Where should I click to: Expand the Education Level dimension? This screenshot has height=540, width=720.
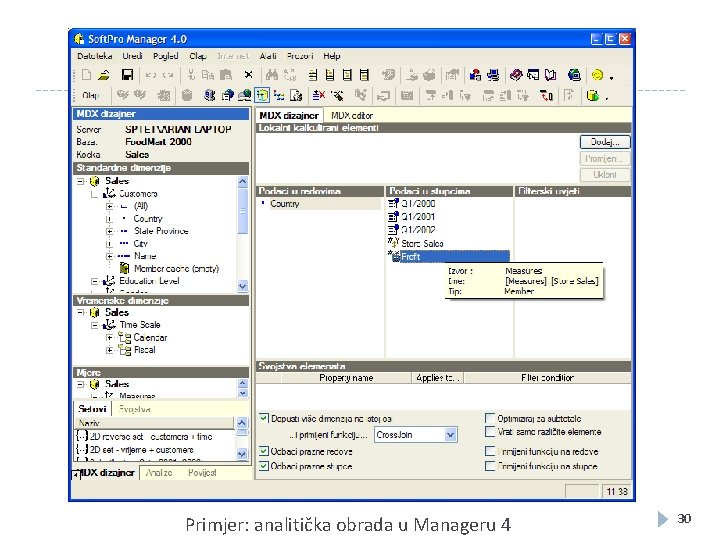point(95,281)
